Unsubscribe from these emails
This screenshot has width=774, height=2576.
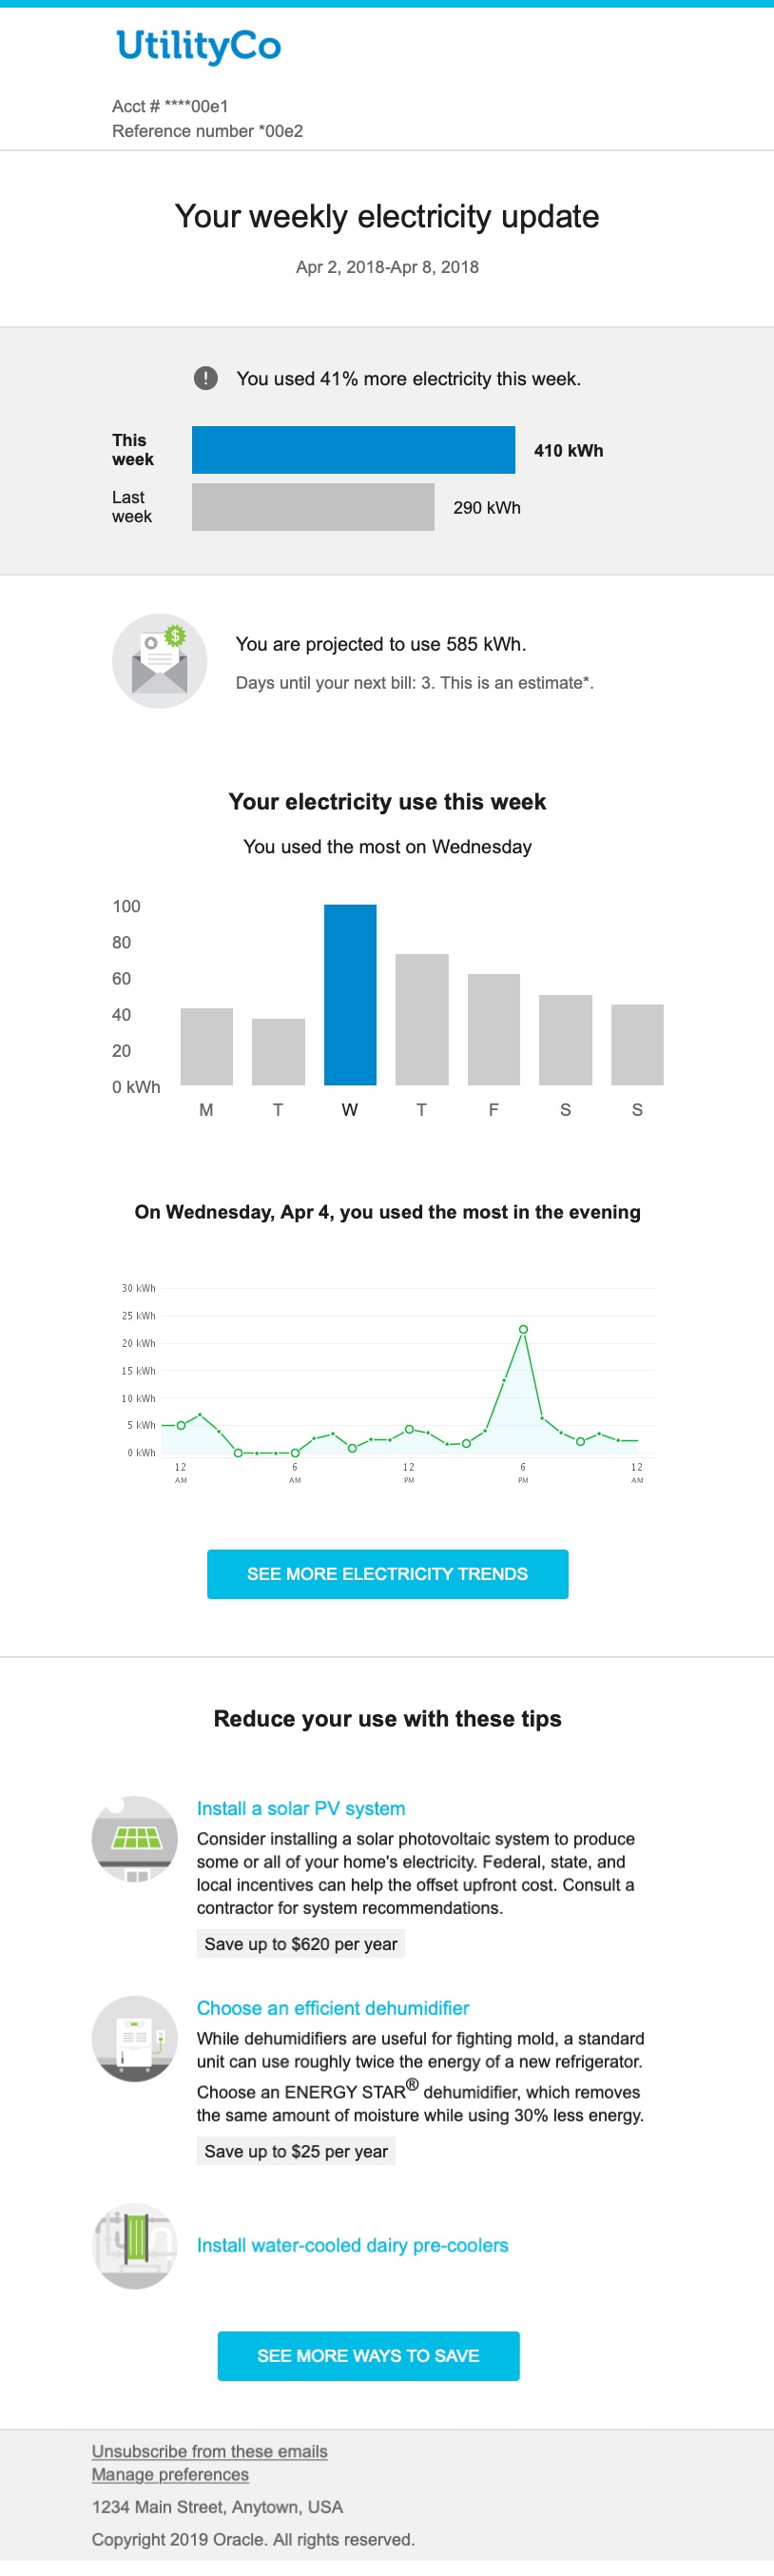tap(208, 2450)
